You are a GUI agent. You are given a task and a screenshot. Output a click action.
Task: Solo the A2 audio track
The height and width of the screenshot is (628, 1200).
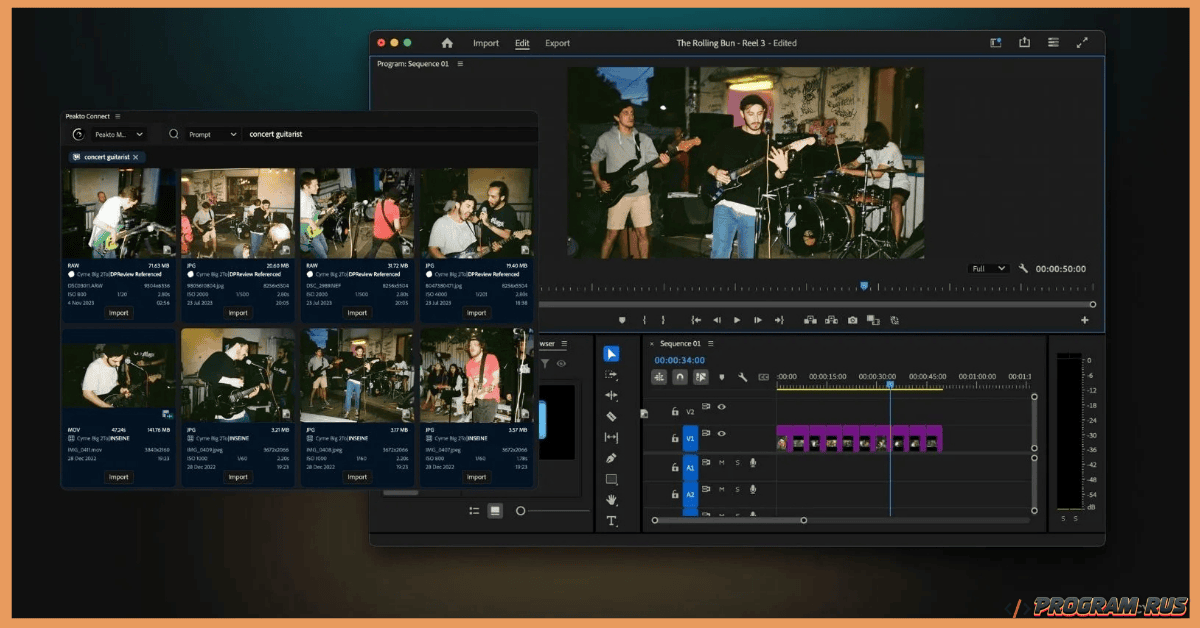click(737, 490)
